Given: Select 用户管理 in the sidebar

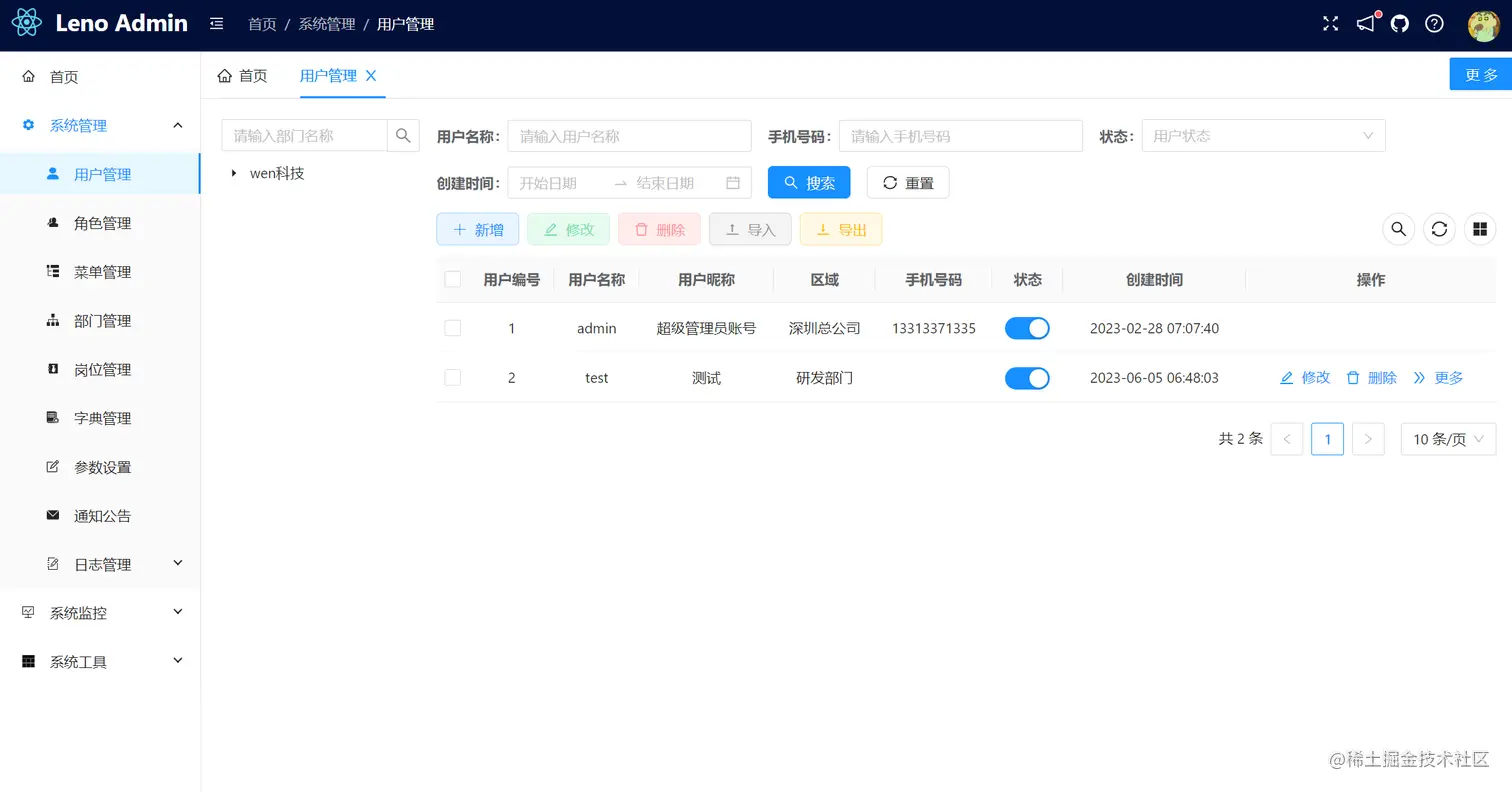Looking at the screenshot, I should coord(100,174).
